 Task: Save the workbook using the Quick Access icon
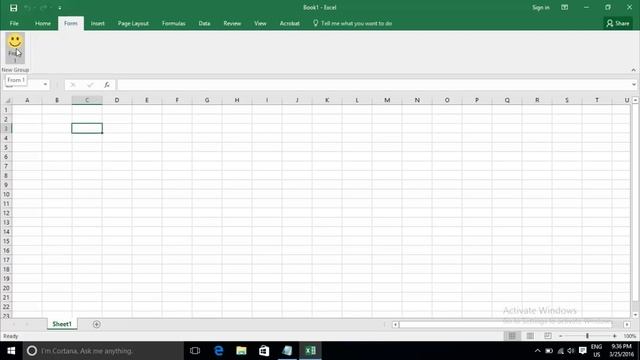pyautogui.click(x=13, y=8)
